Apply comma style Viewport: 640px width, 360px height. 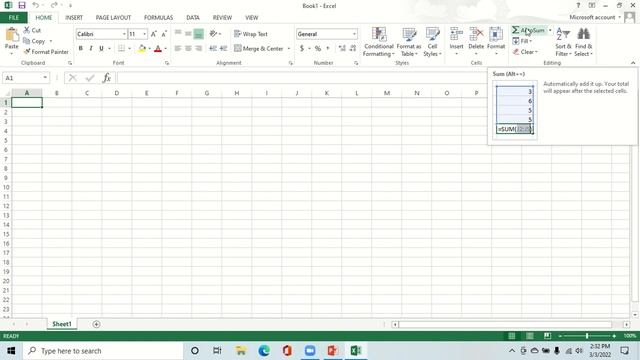tap(327, 48)
